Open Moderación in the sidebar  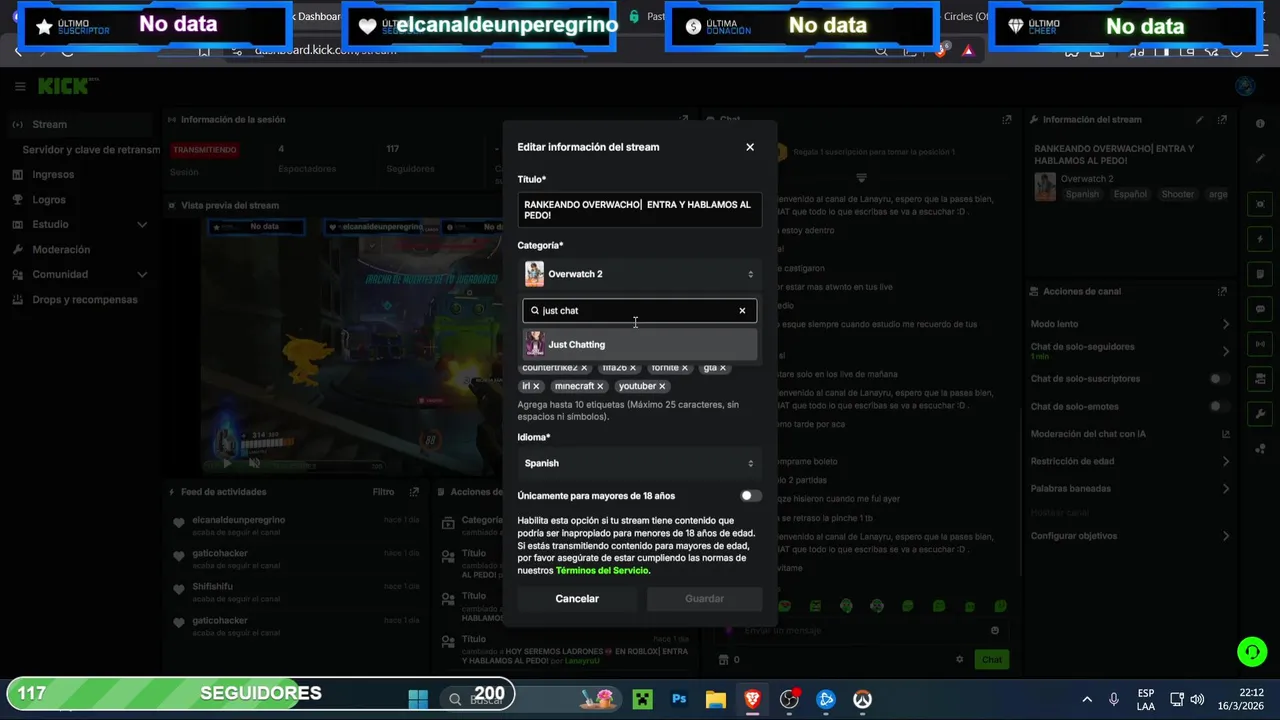(x=61, y=250)
